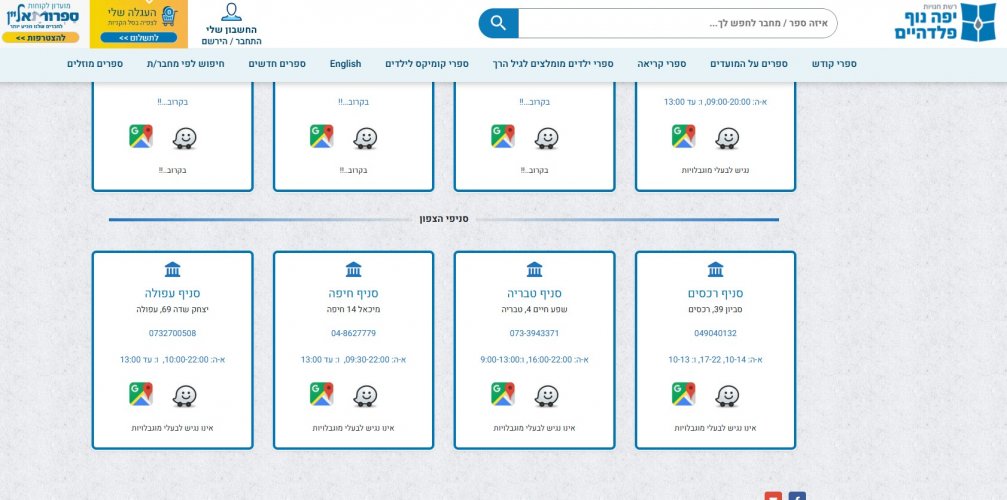The image size is (1007, 500).
Task: Switch site language to English
Action: [x=345, y=64]
